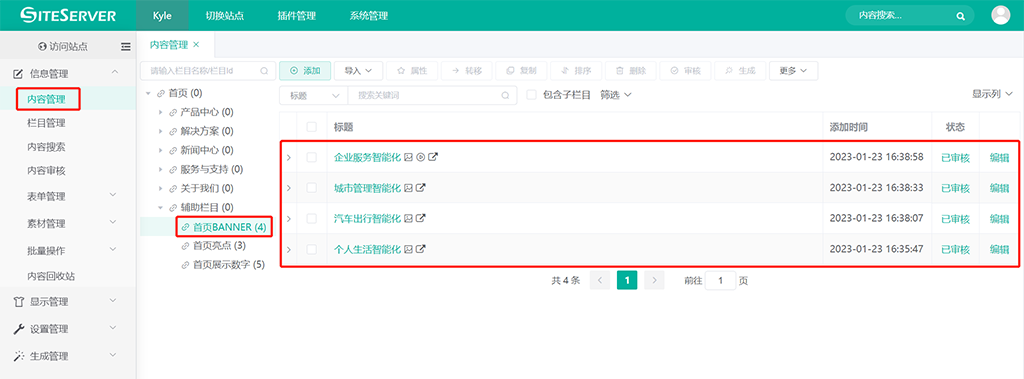Click the next page arrow

[x=654, y=280]
